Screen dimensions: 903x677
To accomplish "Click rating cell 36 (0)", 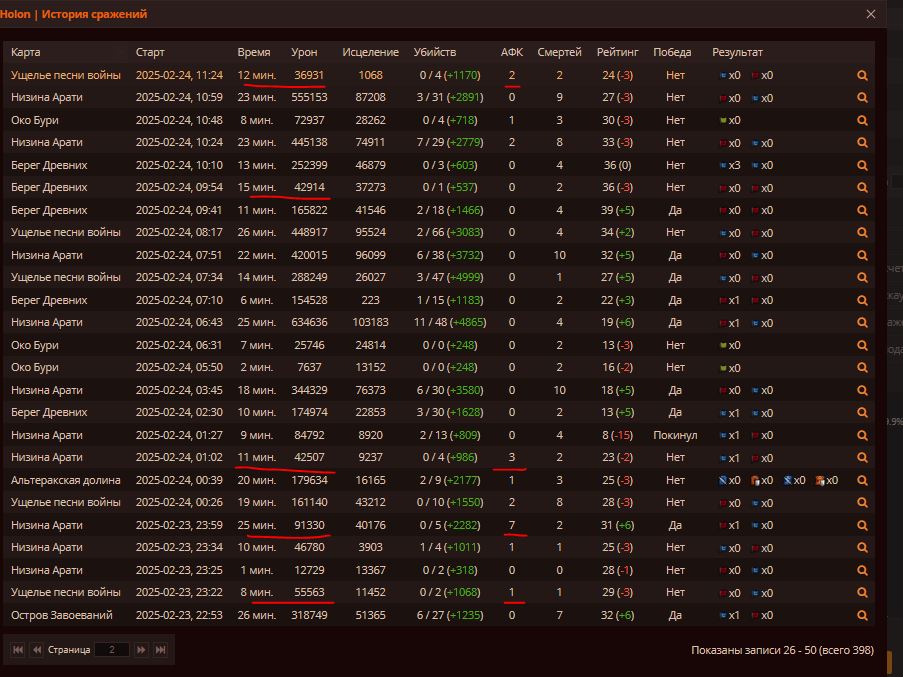I will (x=617, y=165).
